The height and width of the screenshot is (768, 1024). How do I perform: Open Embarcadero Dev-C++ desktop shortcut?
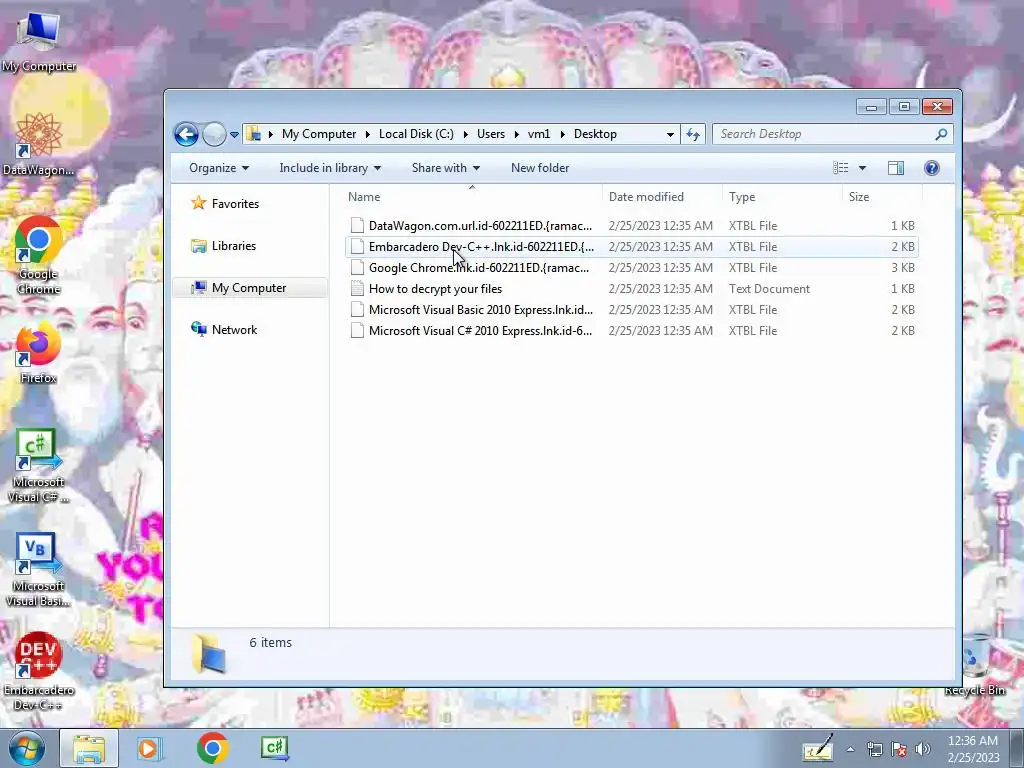[39, 672]
